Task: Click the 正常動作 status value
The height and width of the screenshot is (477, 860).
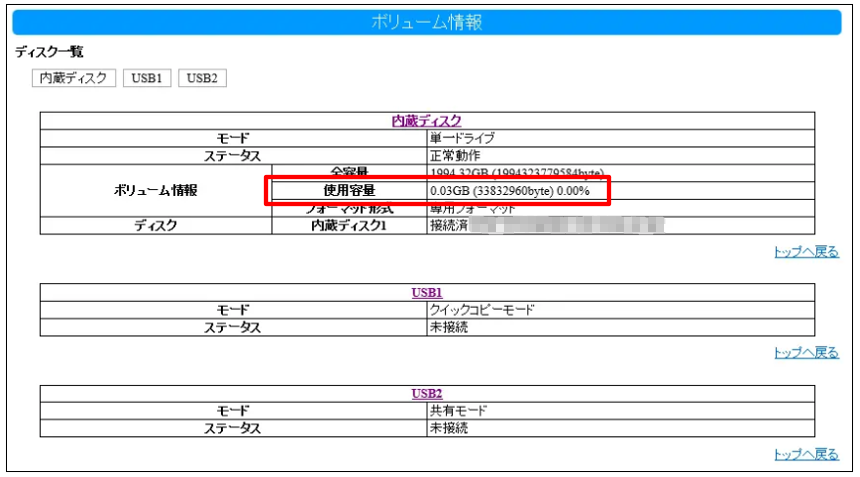Action: pyautogui.click(x=455, y=155)
